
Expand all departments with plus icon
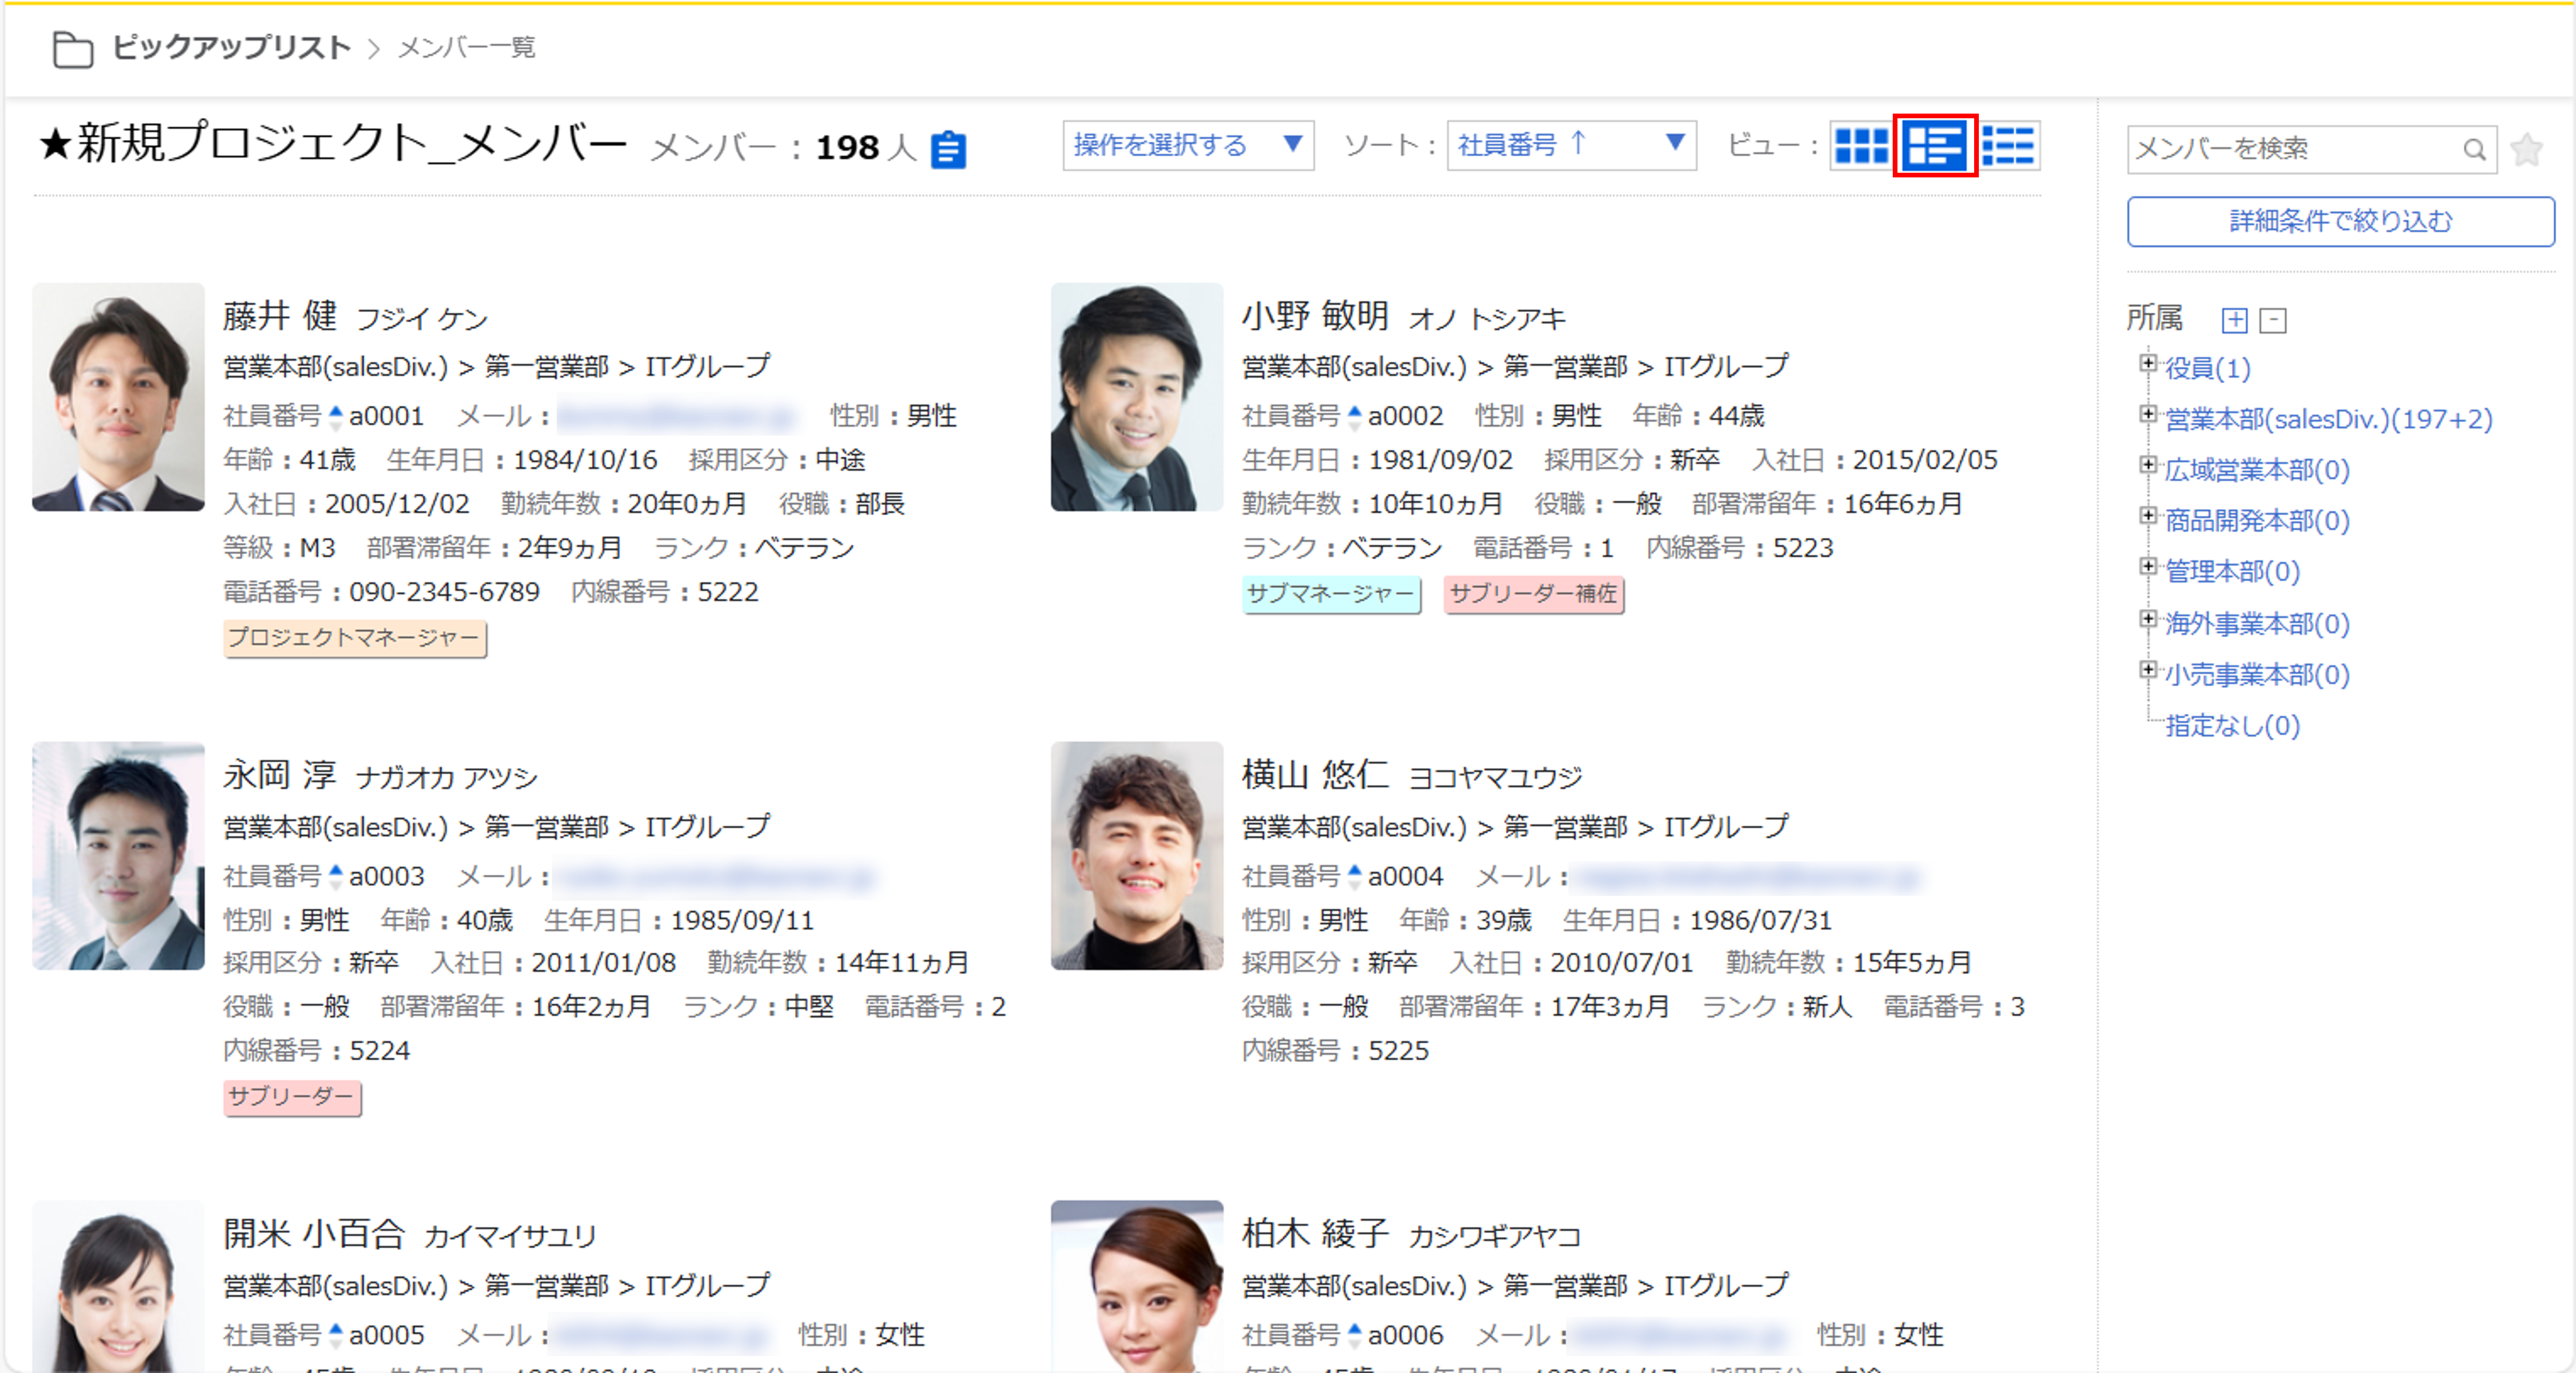point(2234,320)
